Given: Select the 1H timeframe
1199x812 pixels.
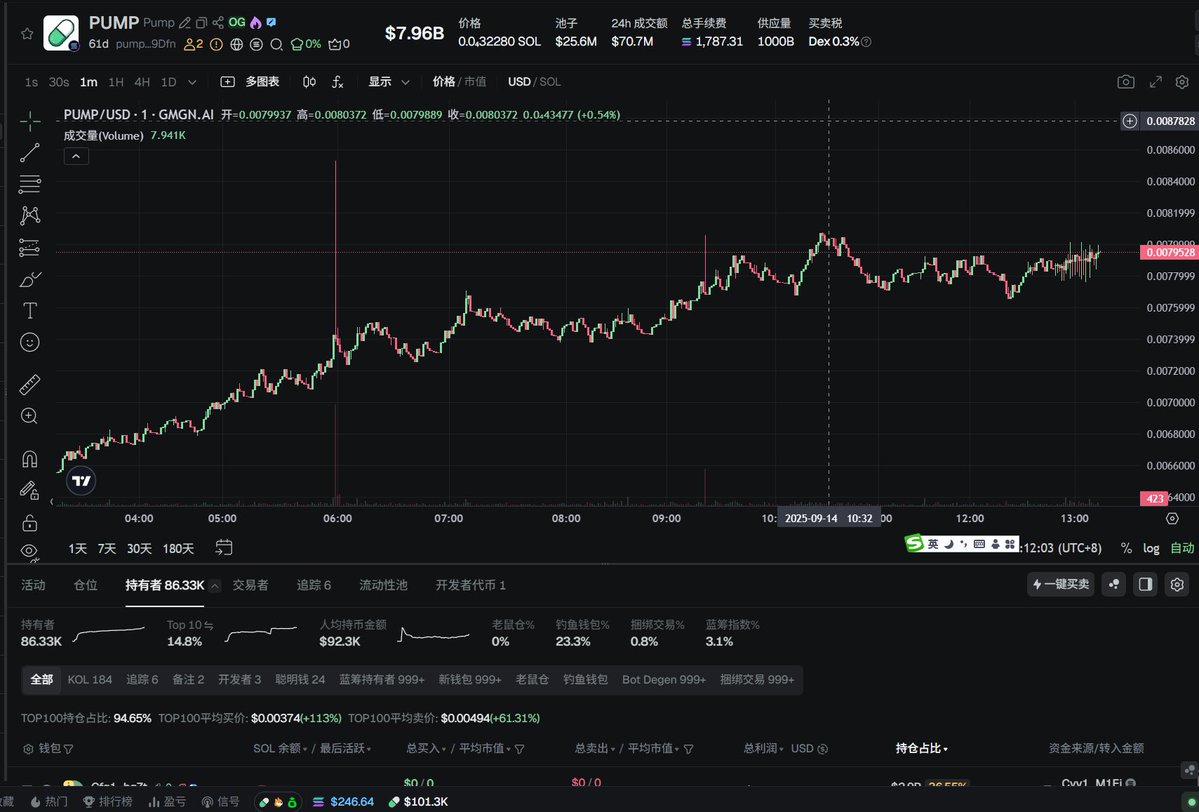Looking at the screenshot, I should [115, 82].
